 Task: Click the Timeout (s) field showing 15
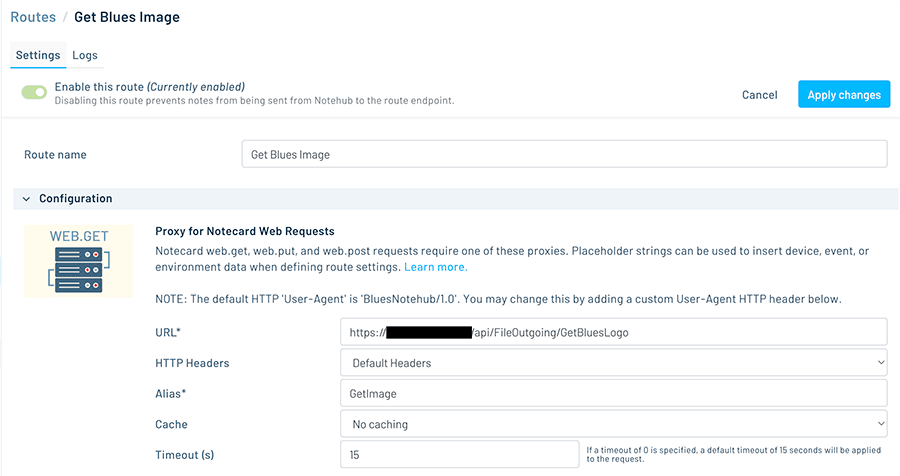pyautogui.click(x=459, y=455)
